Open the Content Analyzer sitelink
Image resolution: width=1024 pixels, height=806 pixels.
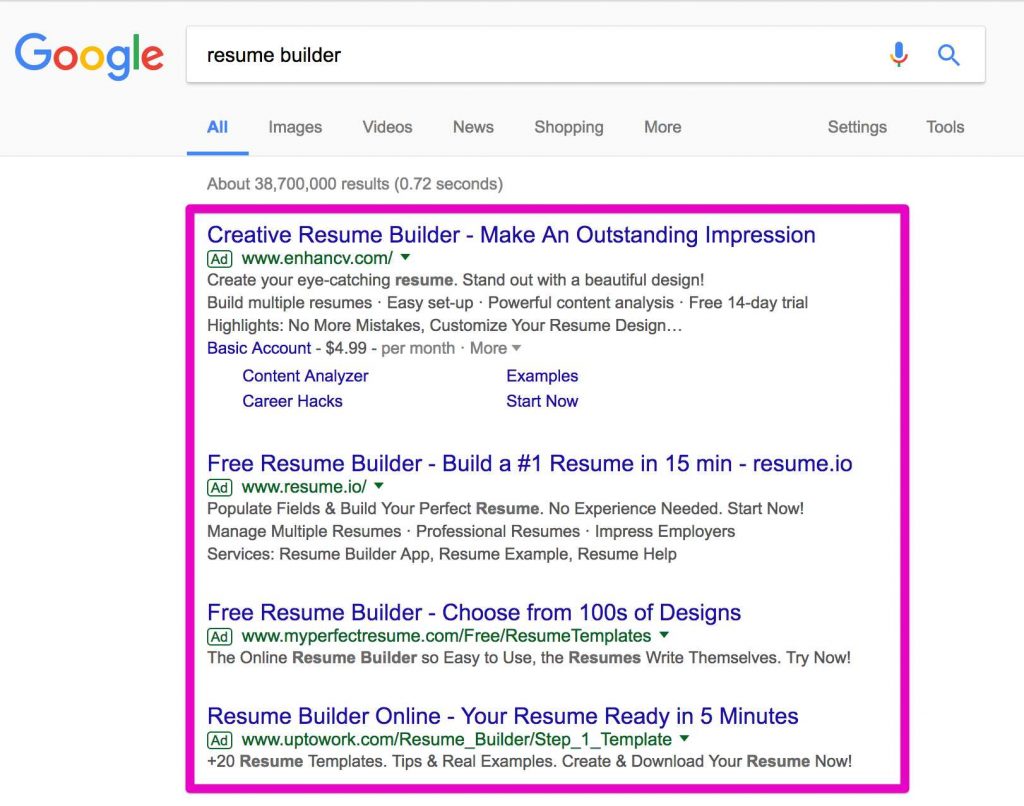305,375
